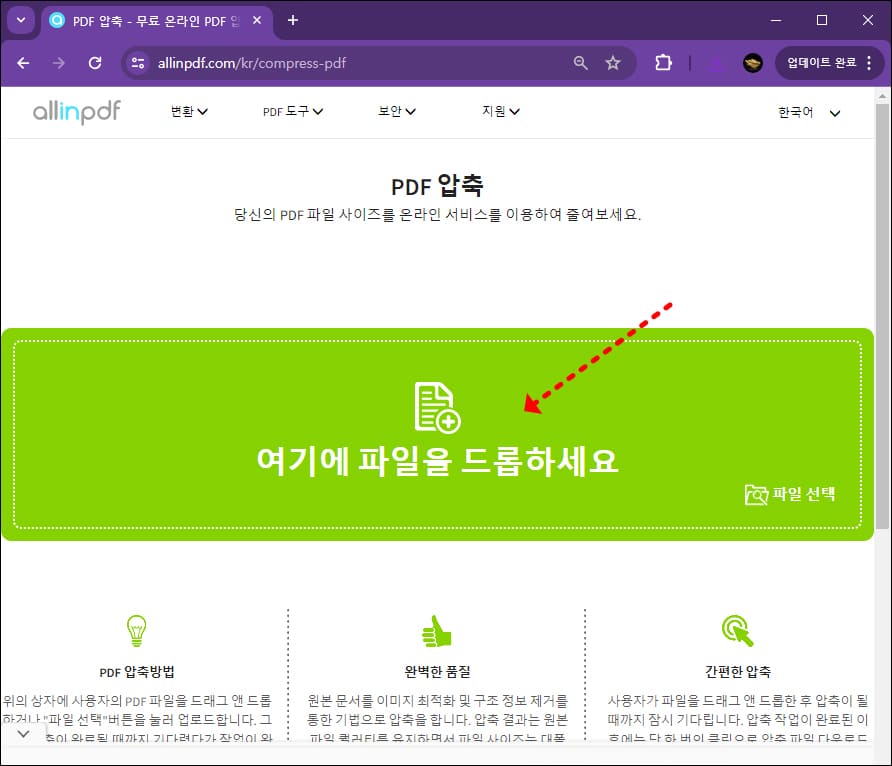Expand the 변환 dropdown menu
The width and height of the screenshot is (892, 766).
(x=189, y=112)
